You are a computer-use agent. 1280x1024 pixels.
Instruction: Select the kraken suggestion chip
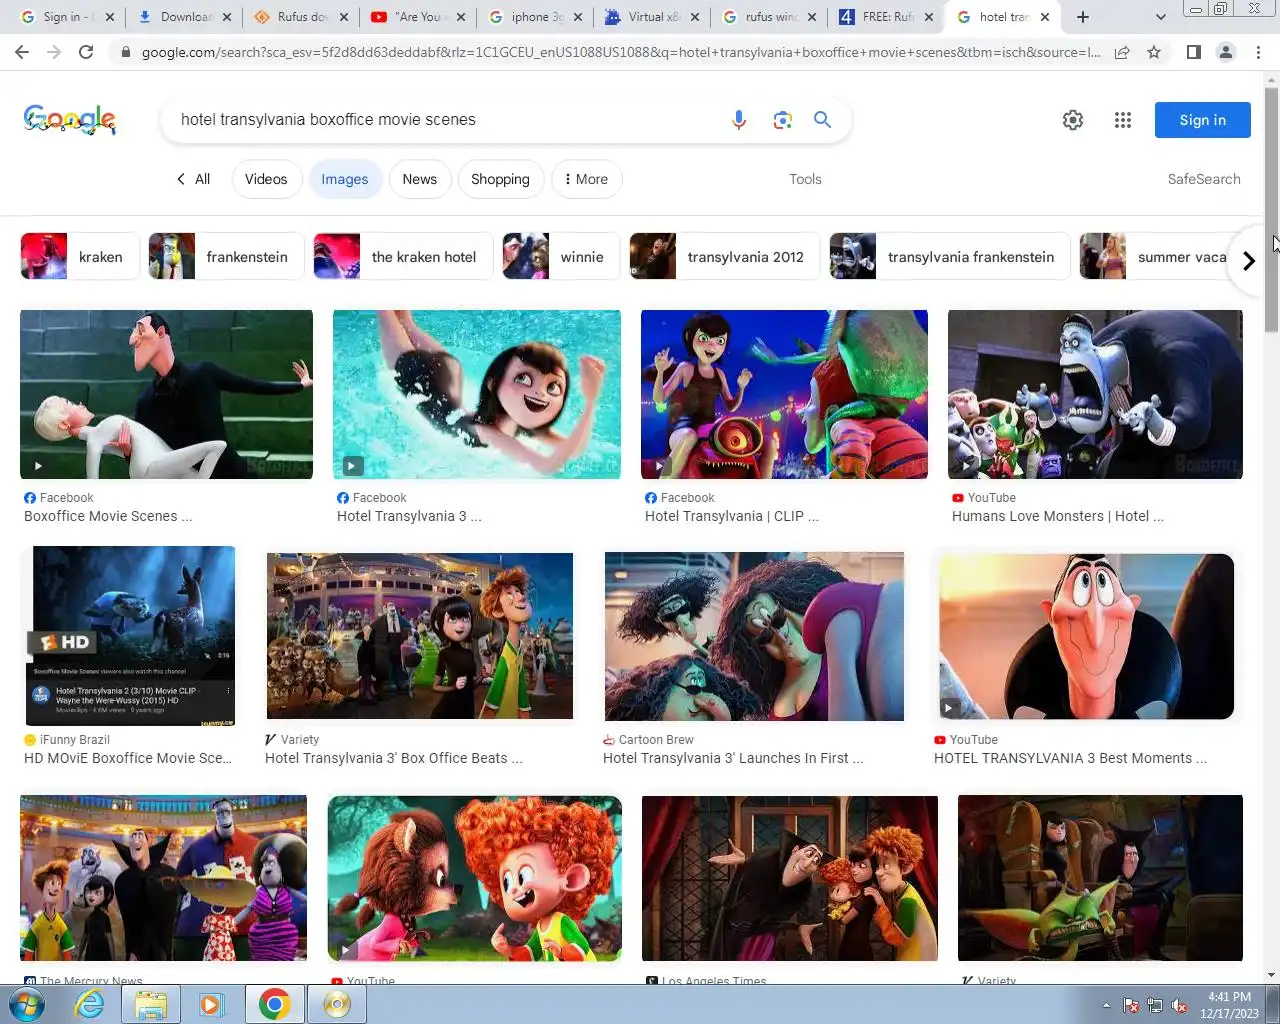click(x=80, y=257)
